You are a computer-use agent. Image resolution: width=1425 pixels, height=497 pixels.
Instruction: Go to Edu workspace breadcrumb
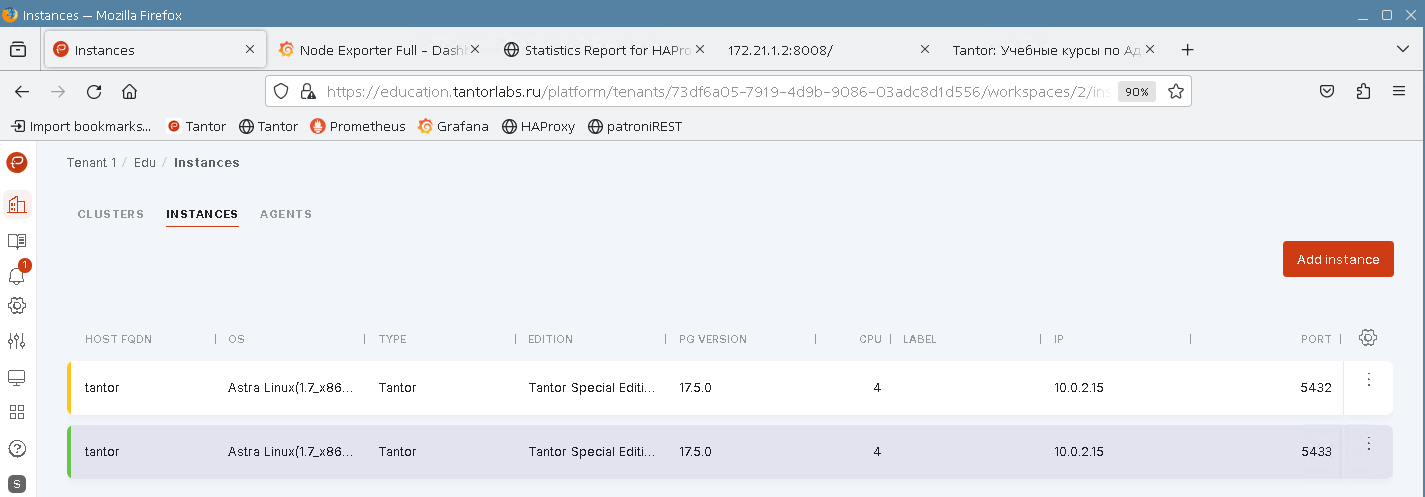145,162
